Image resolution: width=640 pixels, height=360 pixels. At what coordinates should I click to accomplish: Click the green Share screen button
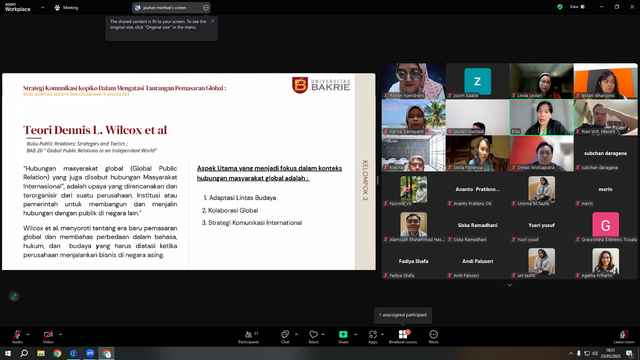click(x=343, y=337)
